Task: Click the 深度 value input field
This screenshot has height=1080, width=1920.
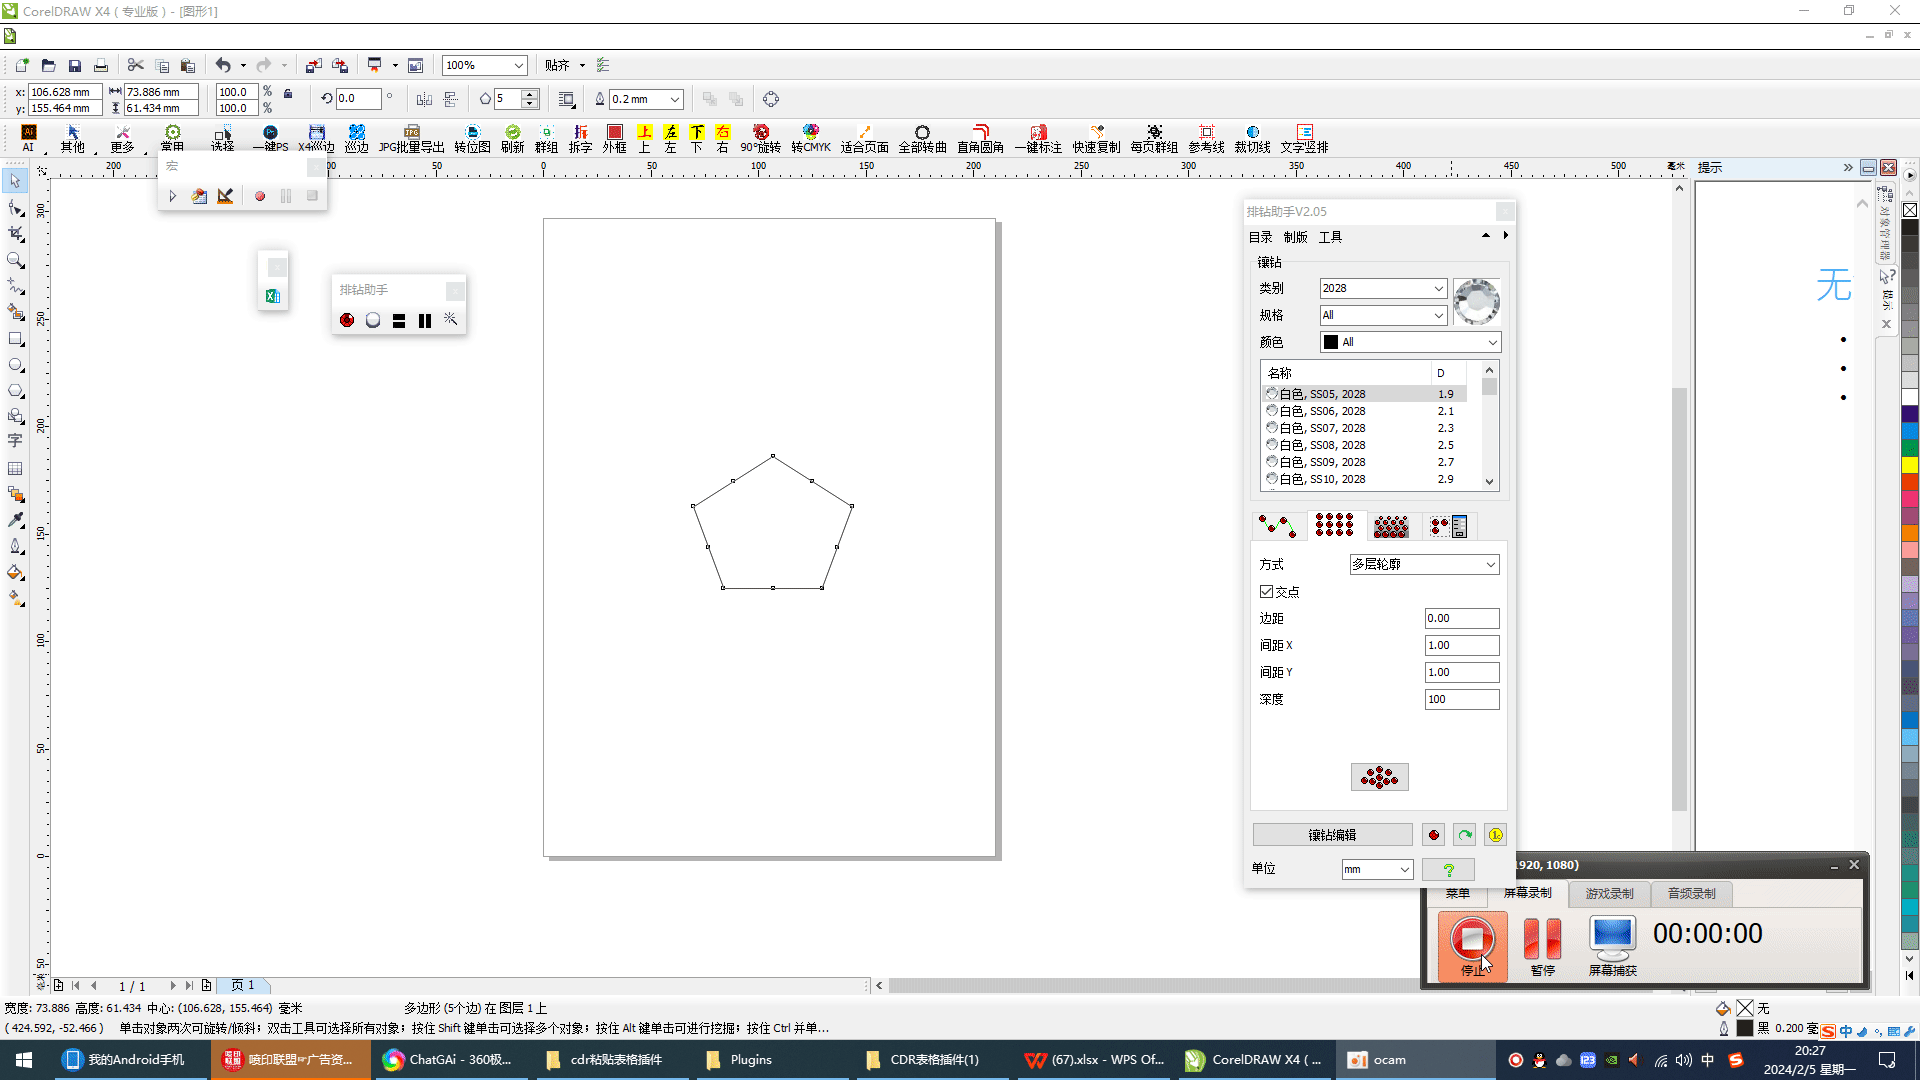Action: 1461,699
